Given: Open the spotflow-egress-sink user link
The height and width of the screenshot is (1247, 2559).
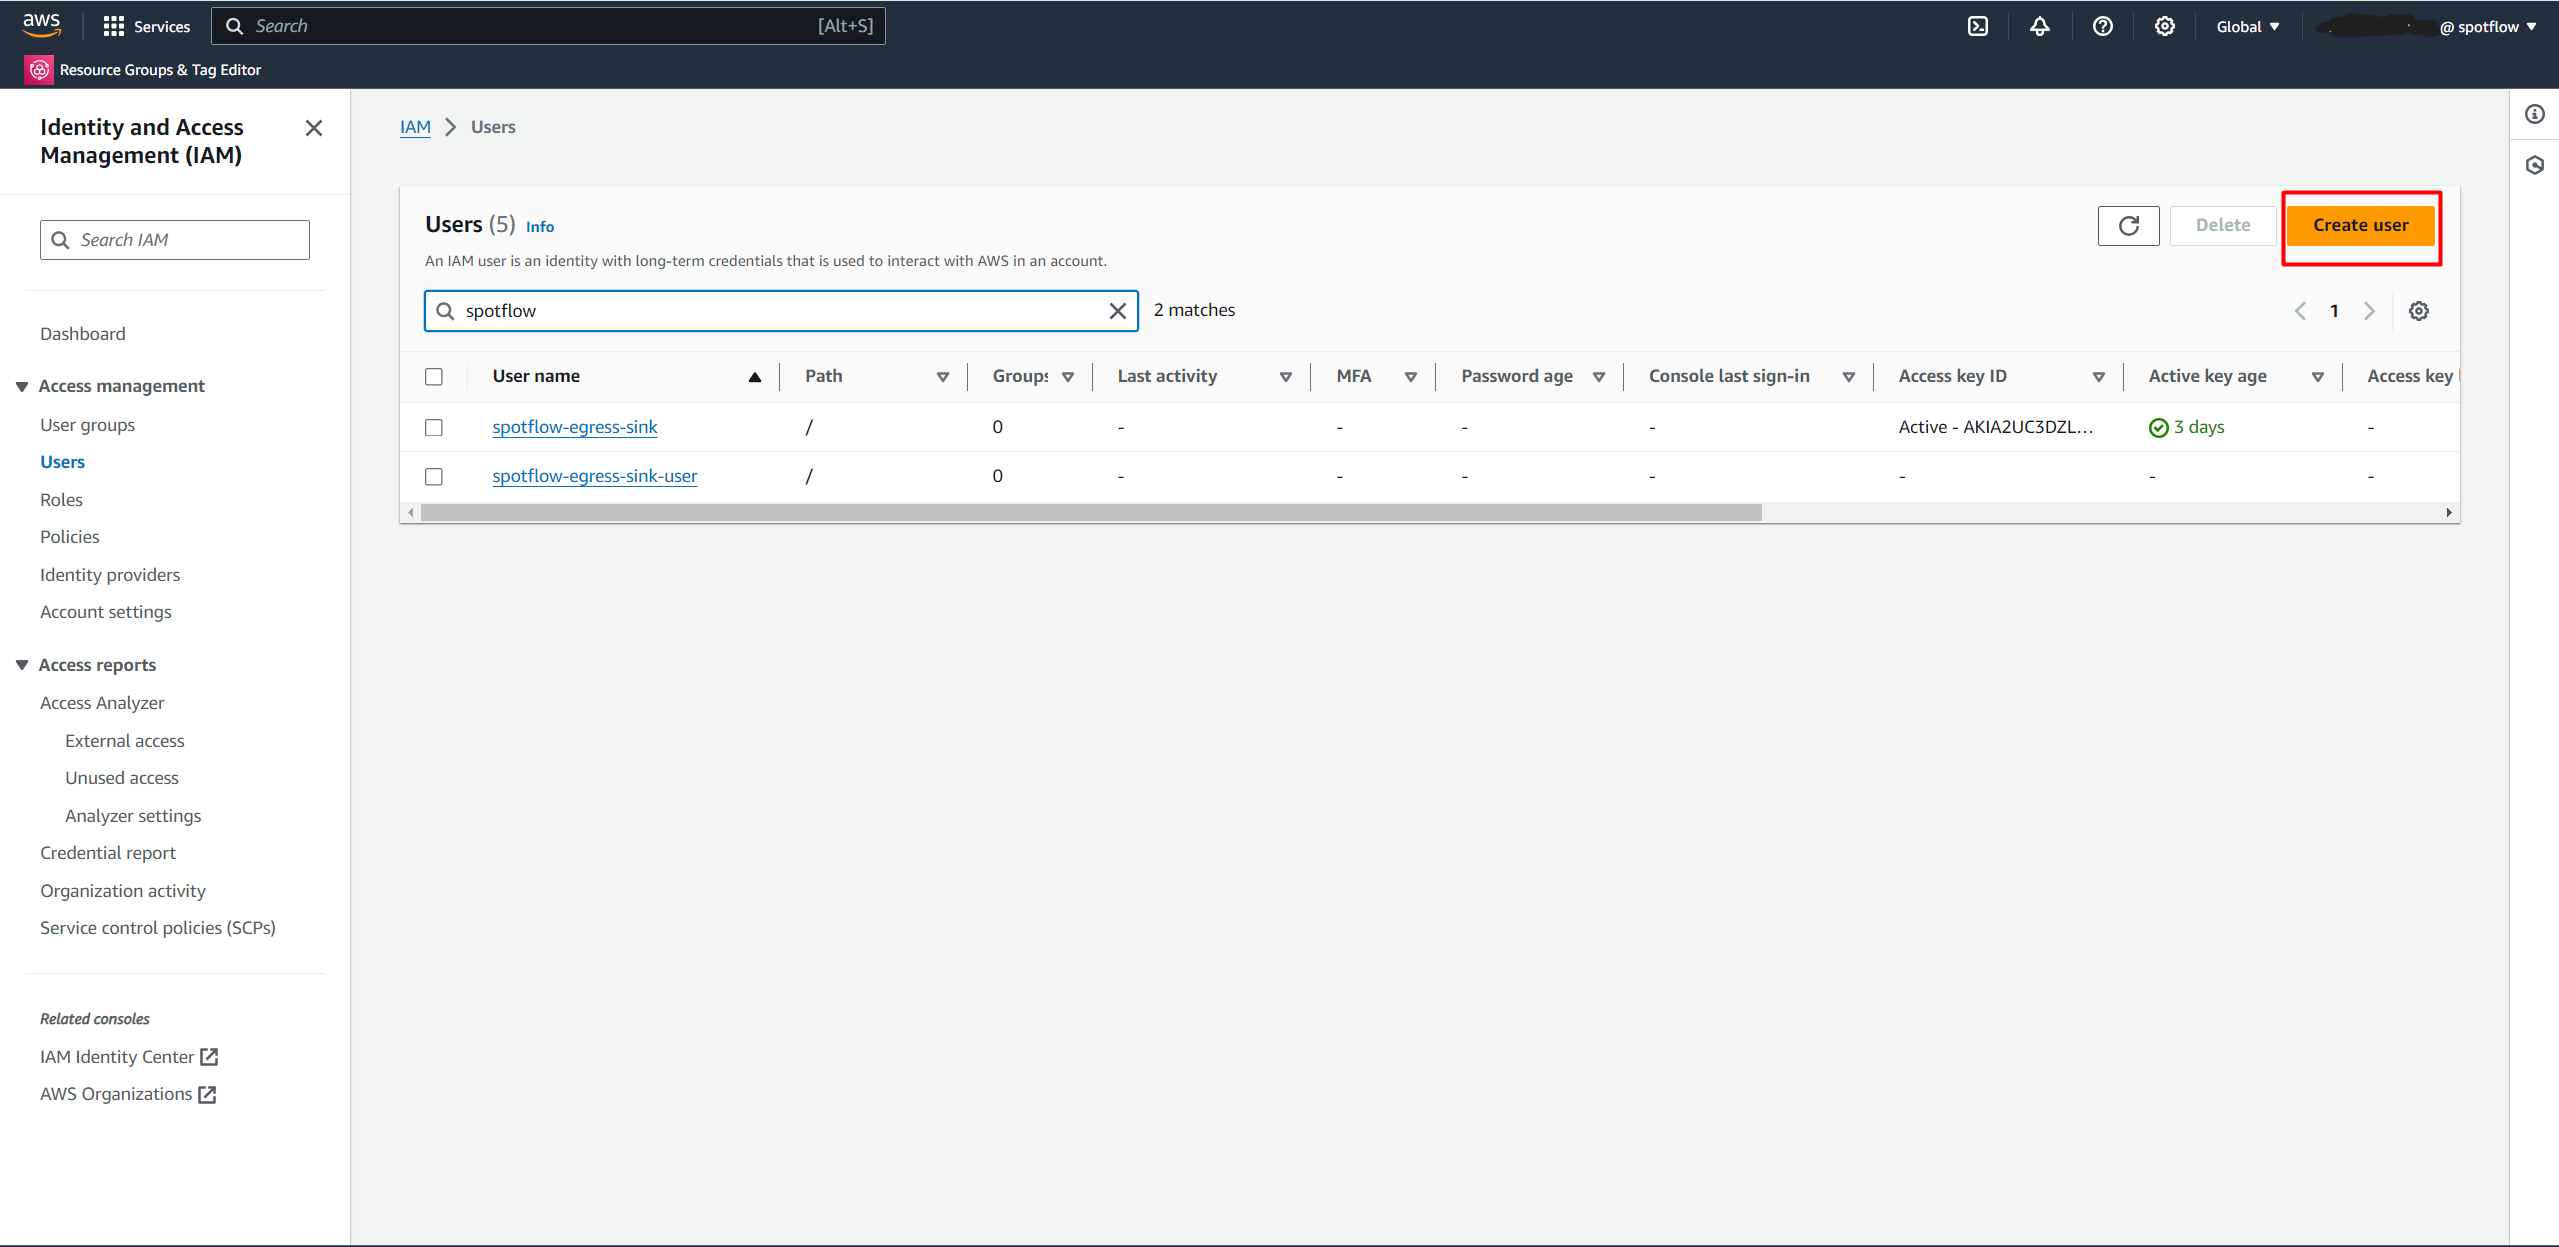Looking at the screenshot, I should (x=575, y=427).
